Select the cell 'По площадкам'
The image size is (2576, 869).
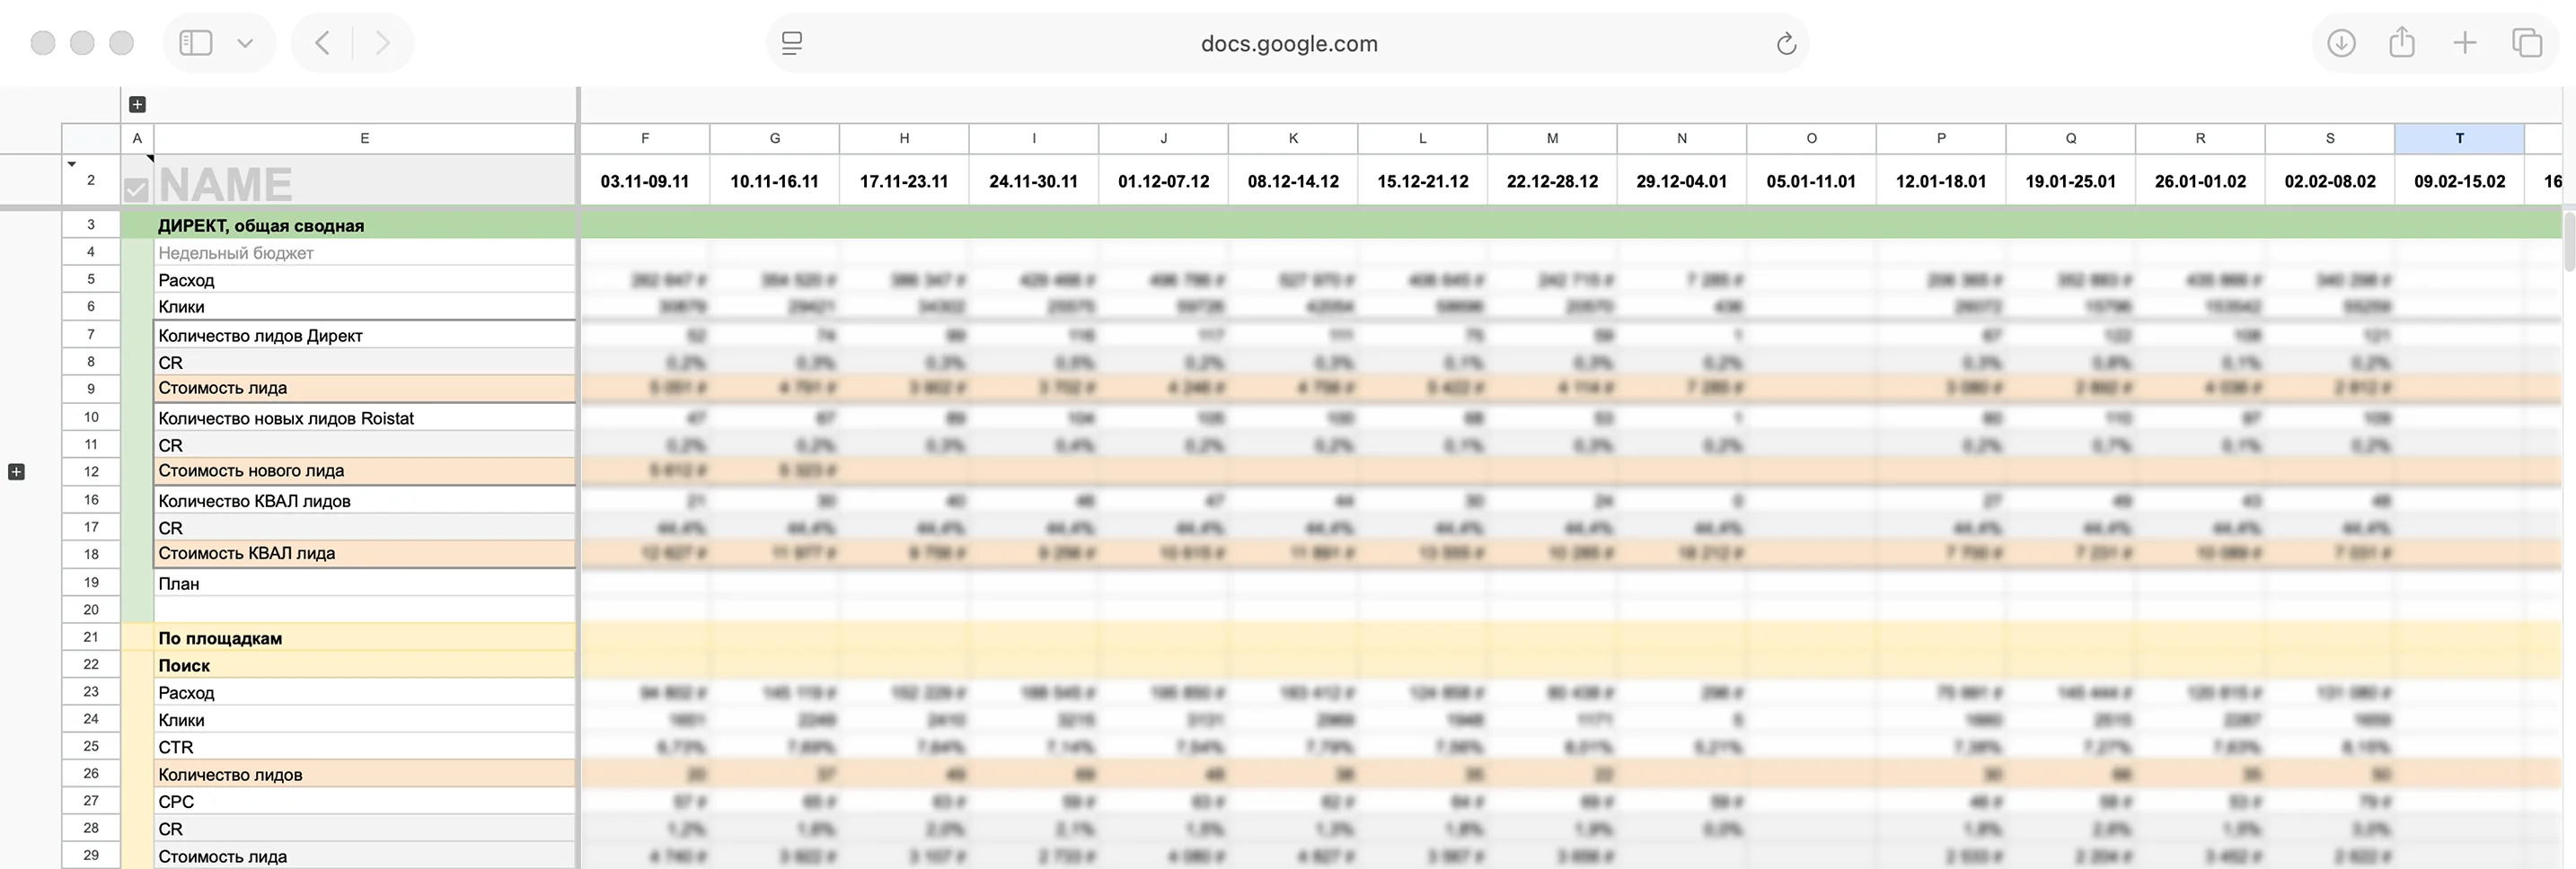click(x=364, y=637)
